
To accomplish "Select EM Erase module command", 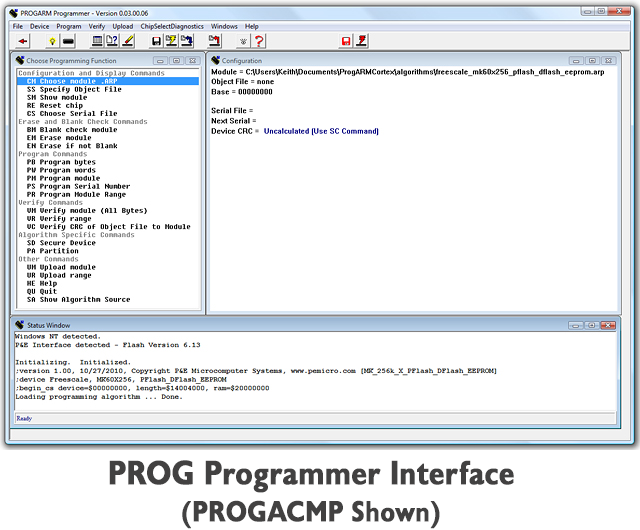I will coord(59,138).
